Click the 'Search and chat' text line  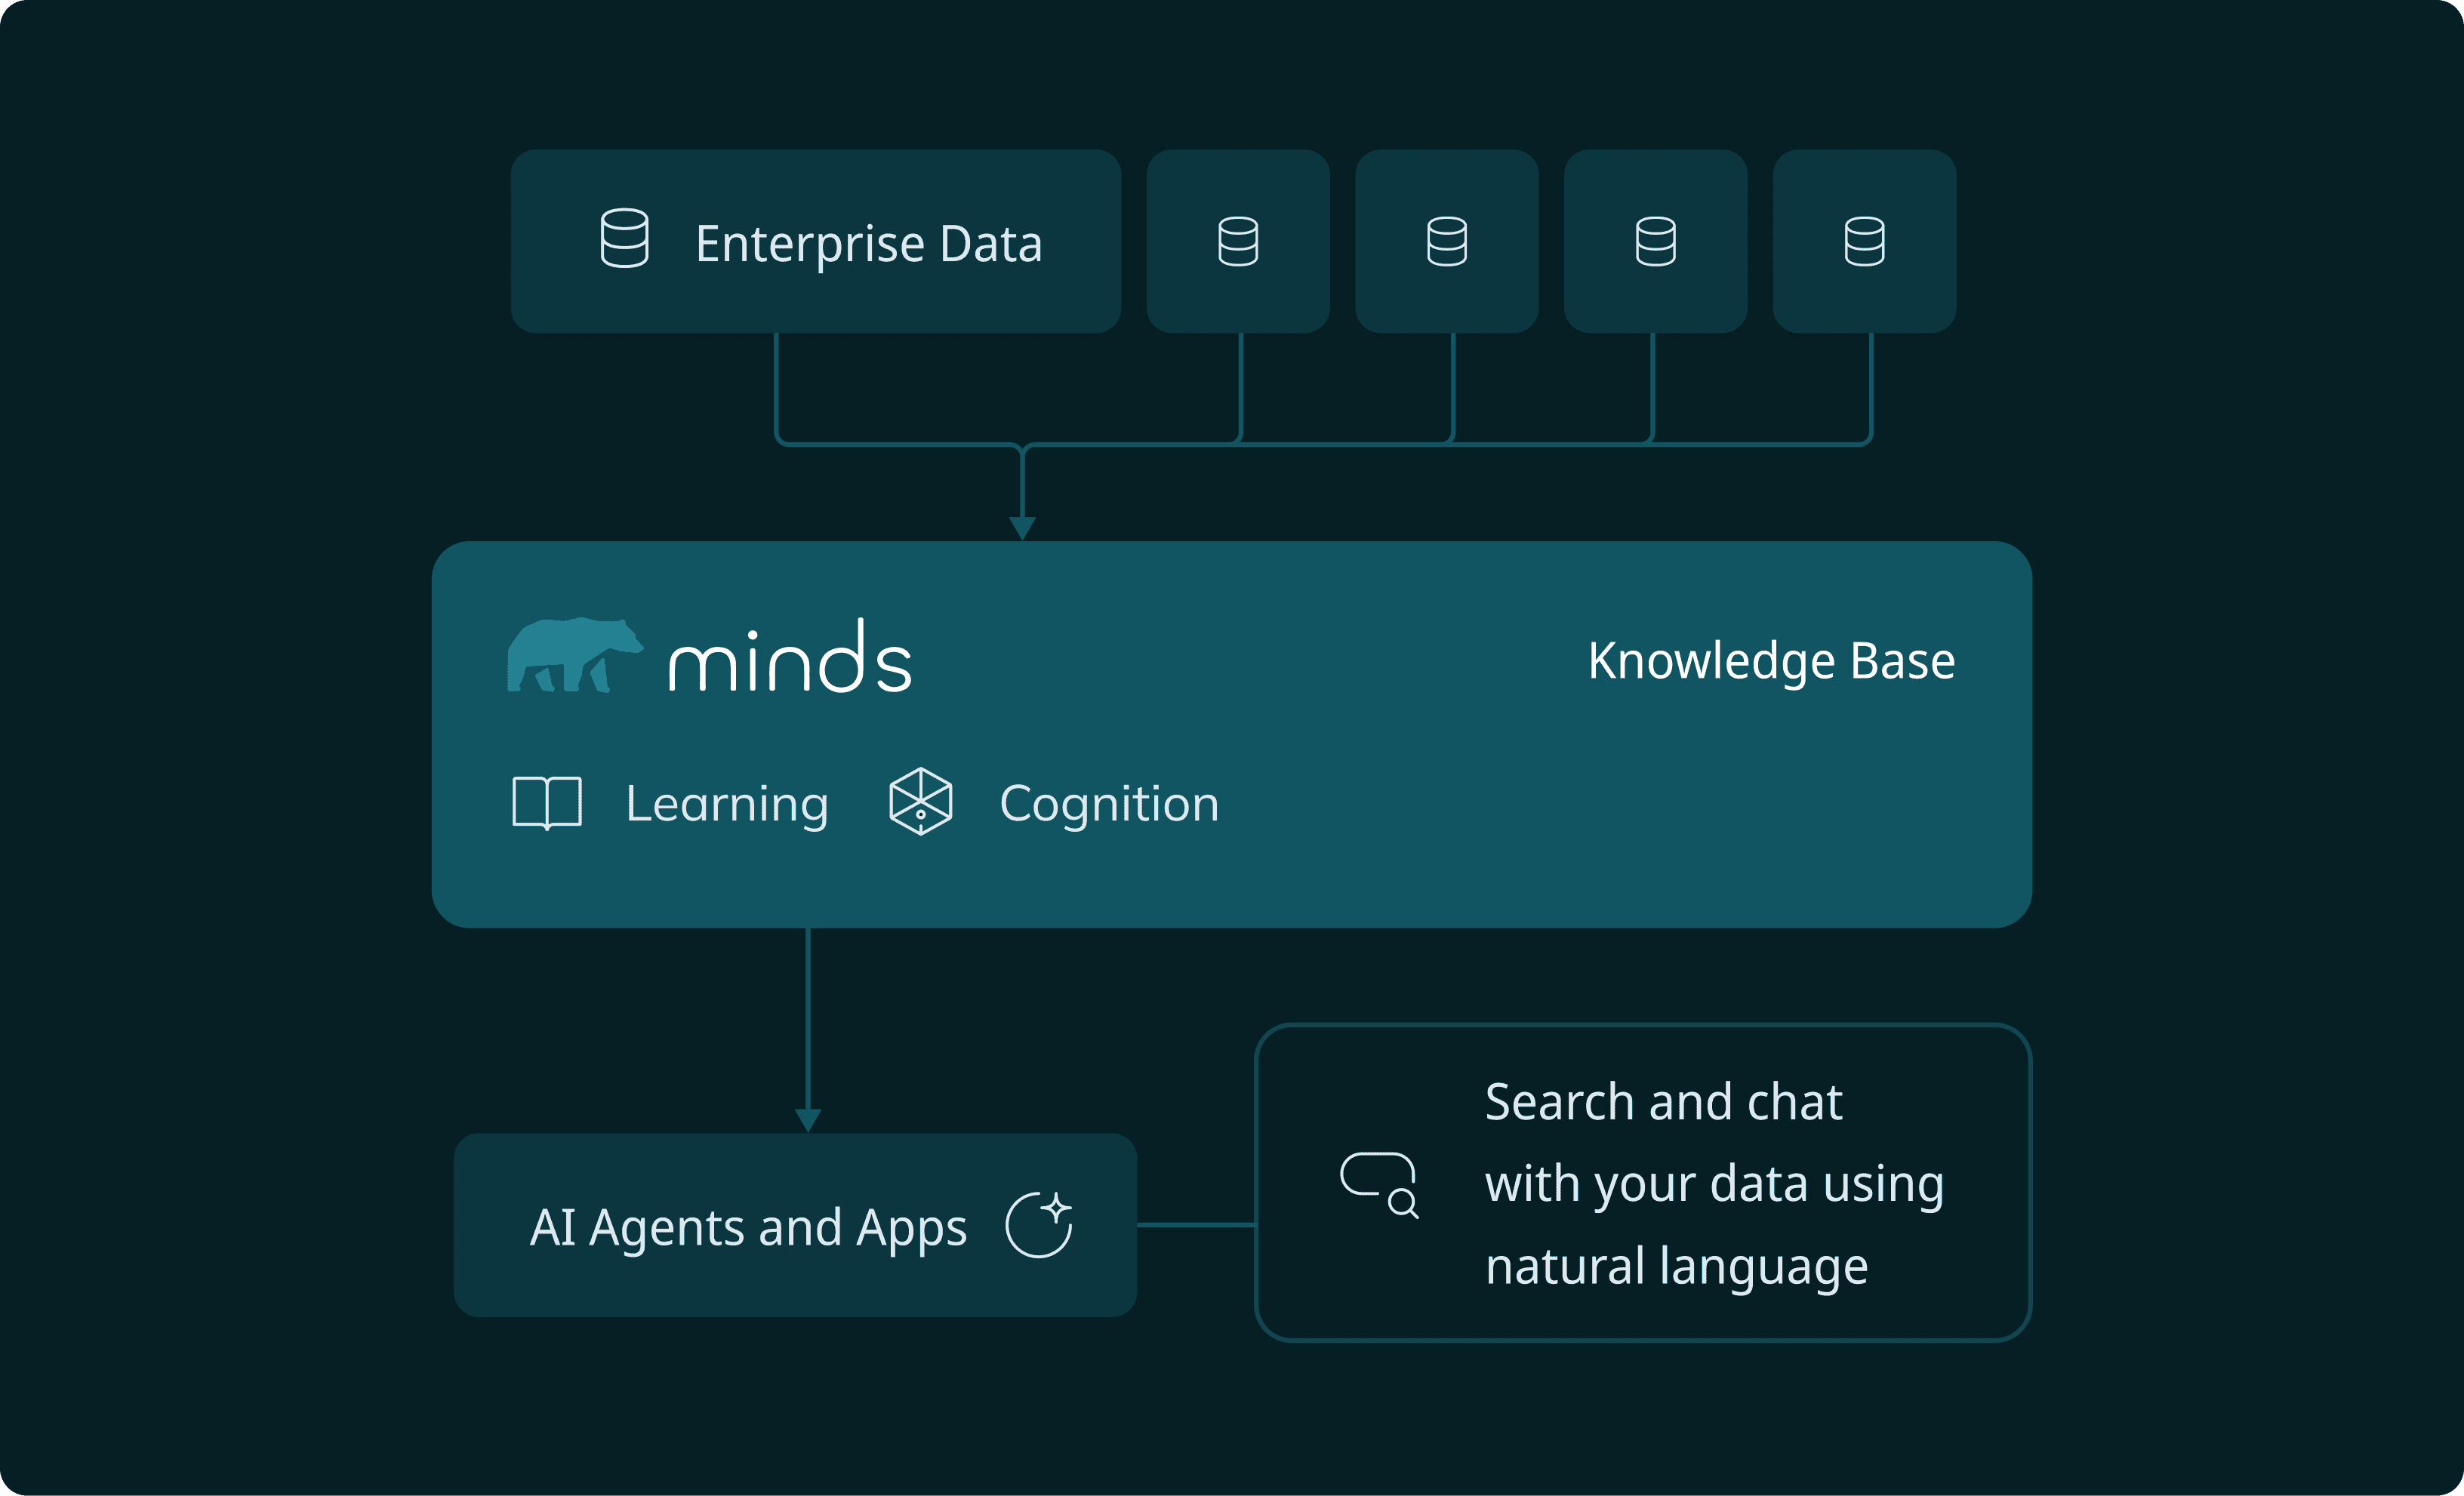1663,1102
